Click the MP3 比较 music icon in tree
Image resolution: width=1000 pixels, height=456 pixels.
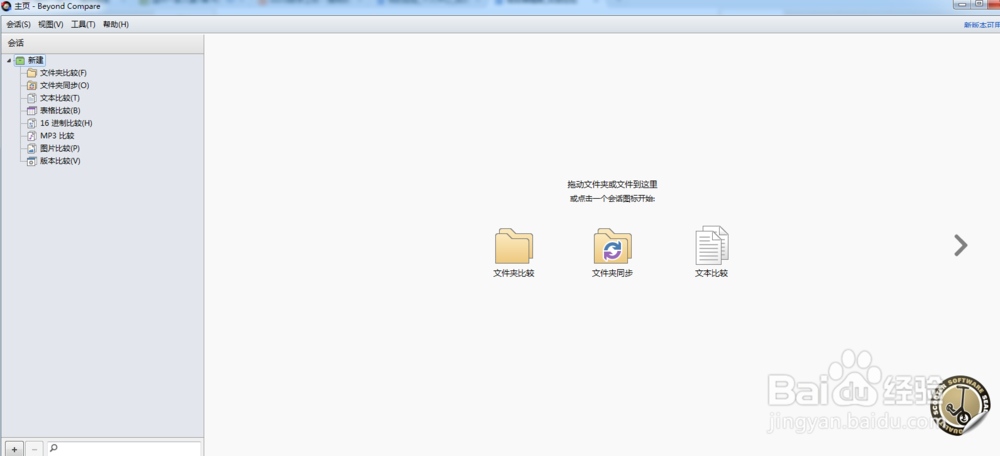[x=32, y=136]
